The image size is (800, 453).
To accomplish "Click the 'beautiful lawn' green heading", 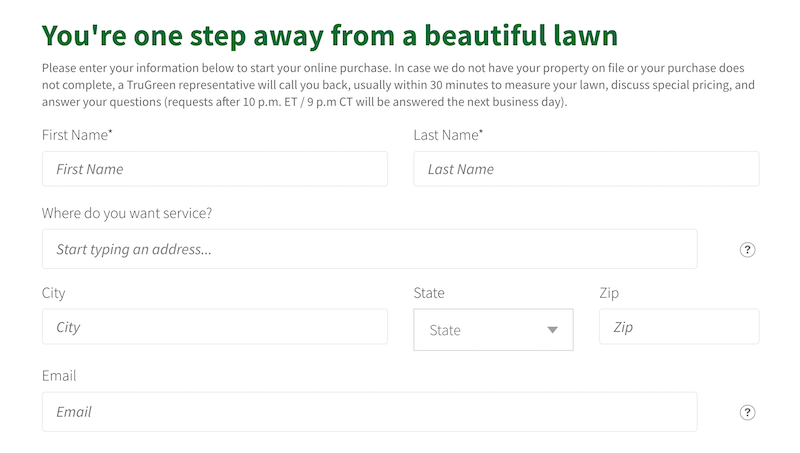I will pos(330,36).
